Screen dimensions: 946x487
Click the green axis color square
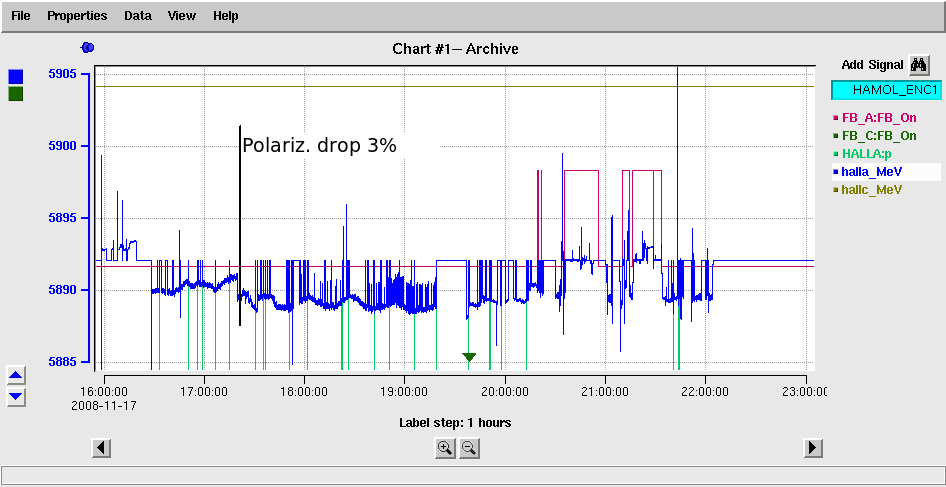coord(16,94)
